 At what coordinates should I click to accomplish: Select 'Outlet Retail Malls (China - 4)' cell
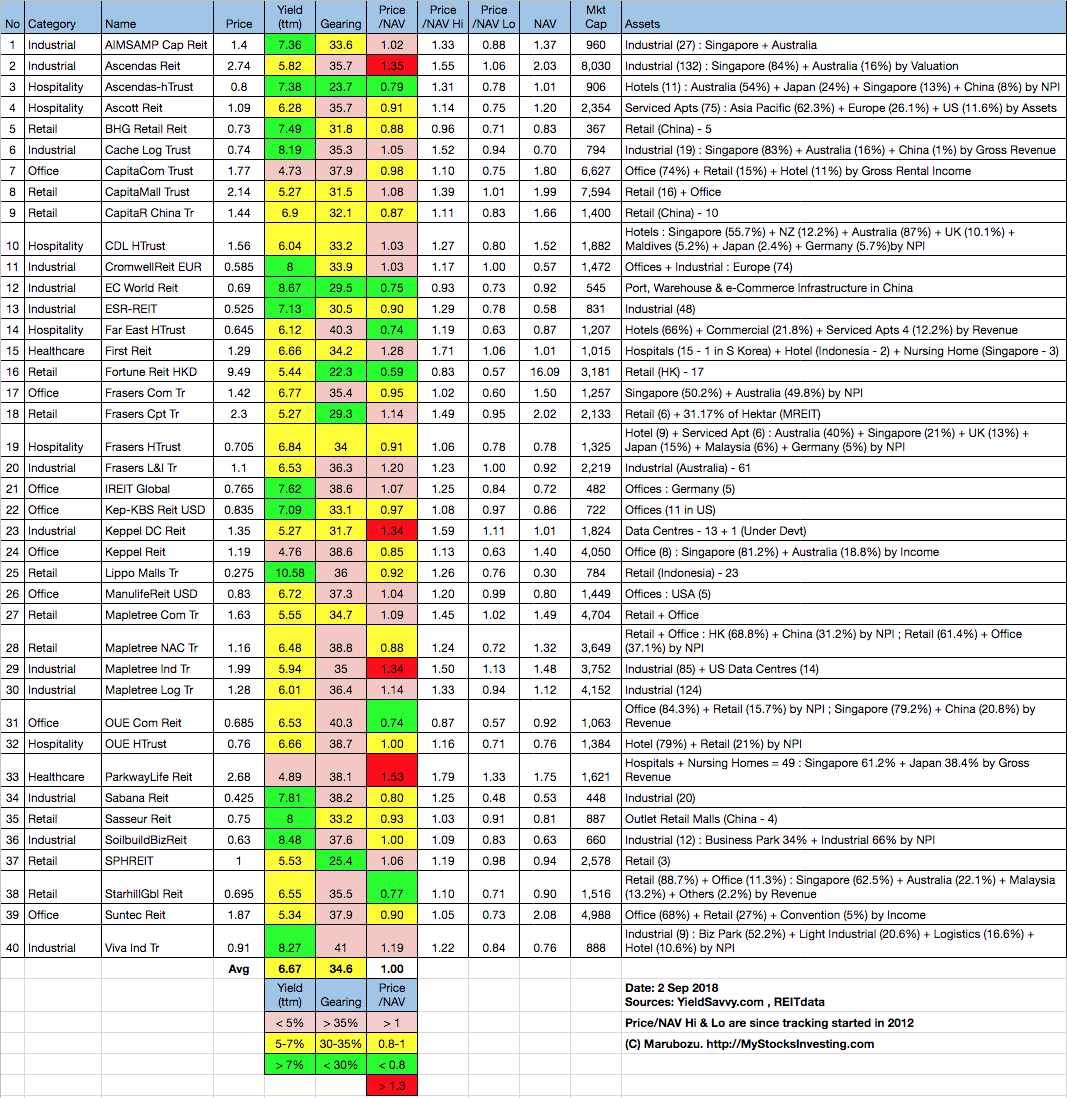coord(844,819)
